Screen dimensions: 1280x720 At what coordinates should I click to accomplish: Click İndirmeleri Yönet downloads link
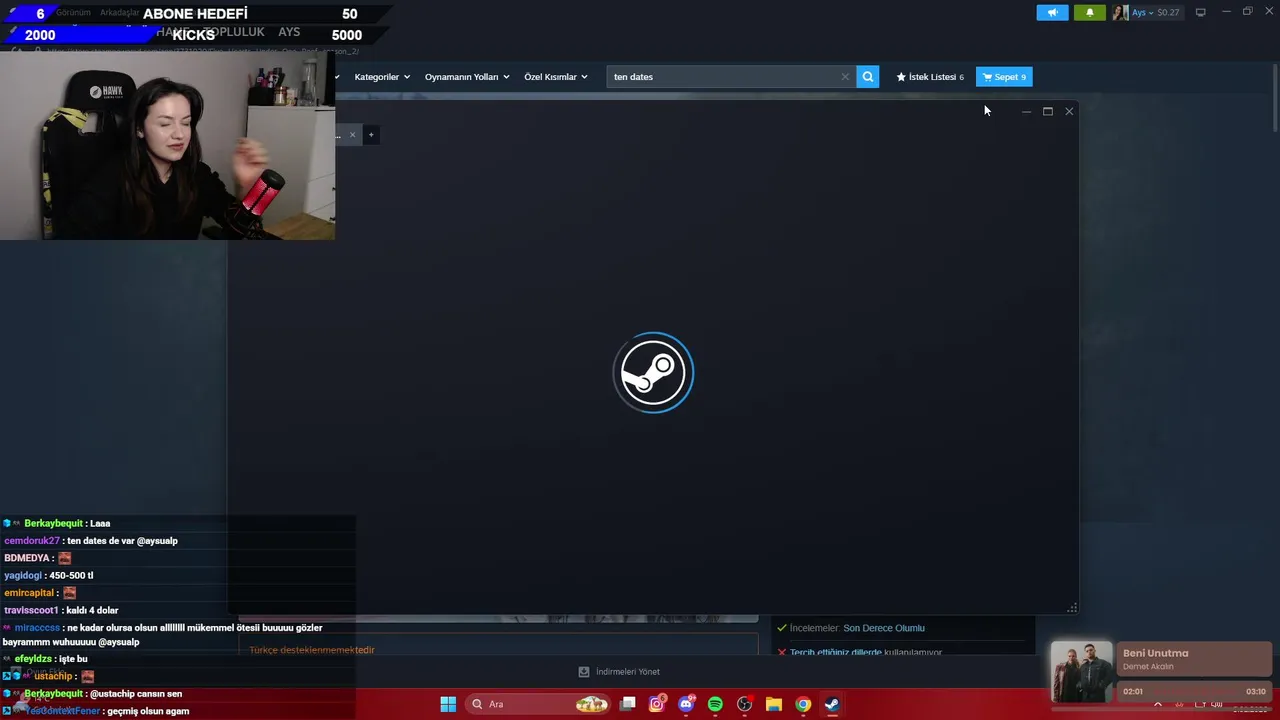tap(628, 672)
